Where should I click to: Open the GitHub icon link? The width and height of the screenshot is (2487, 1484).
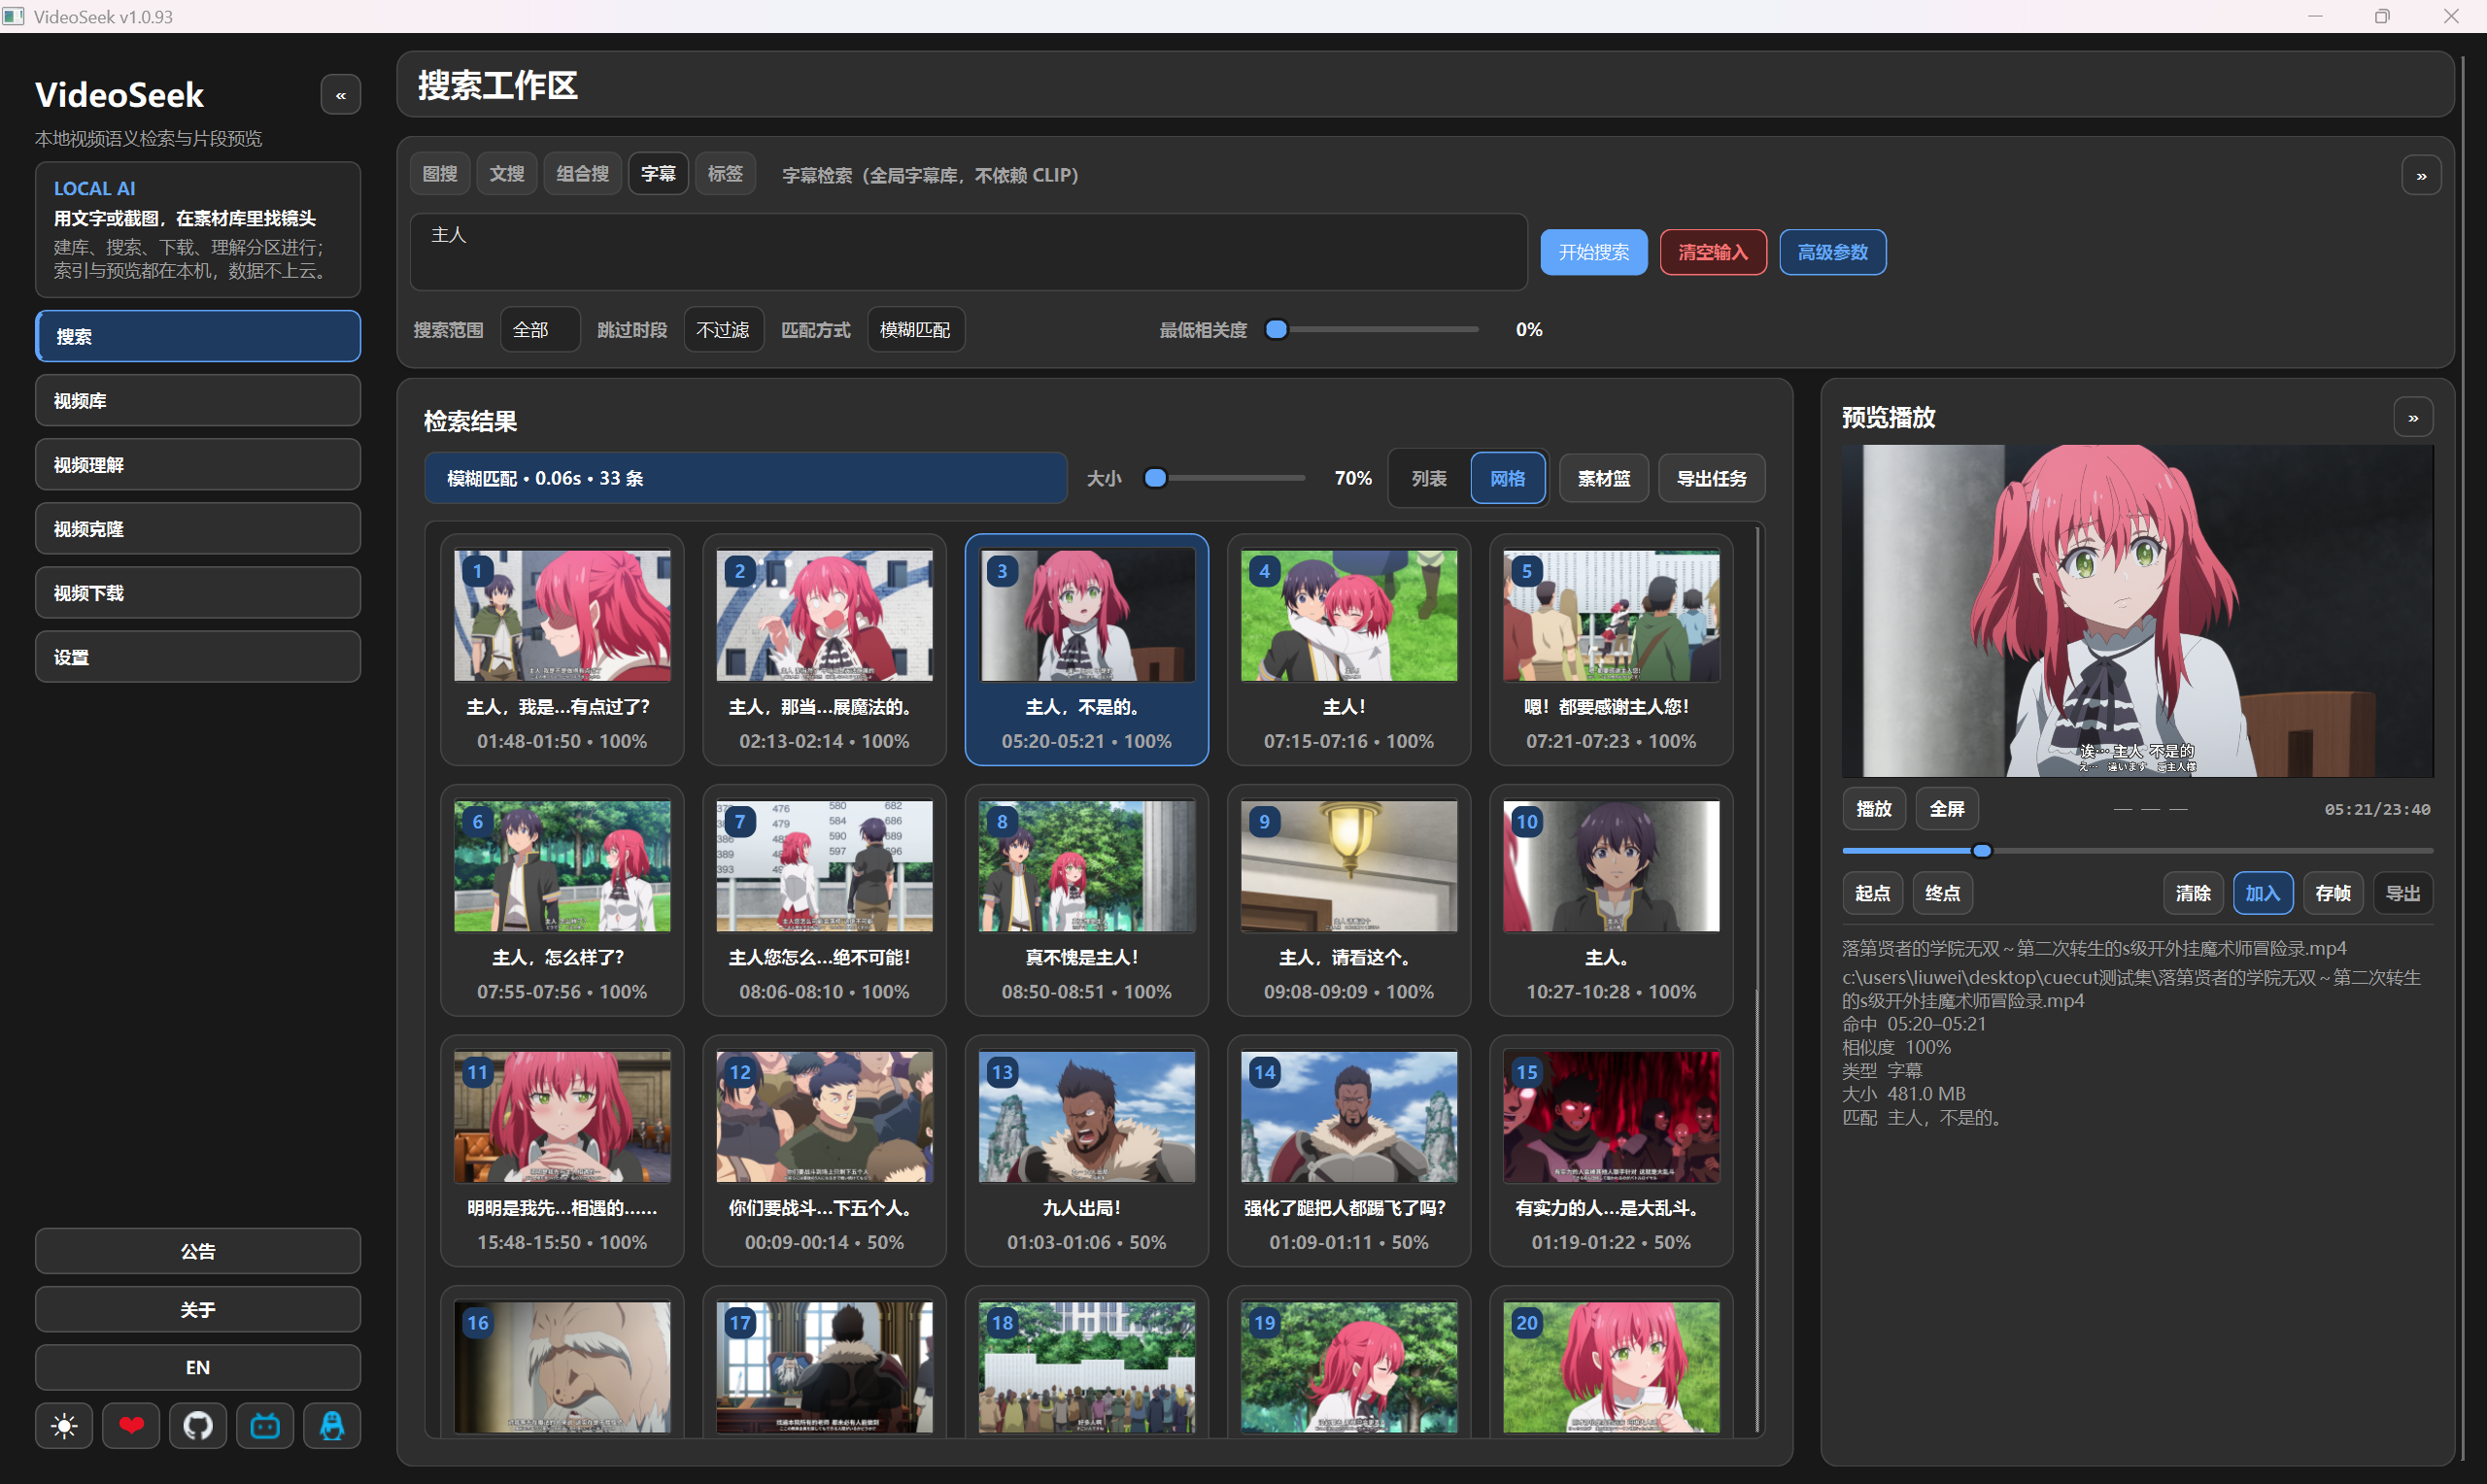[198, 1425]
